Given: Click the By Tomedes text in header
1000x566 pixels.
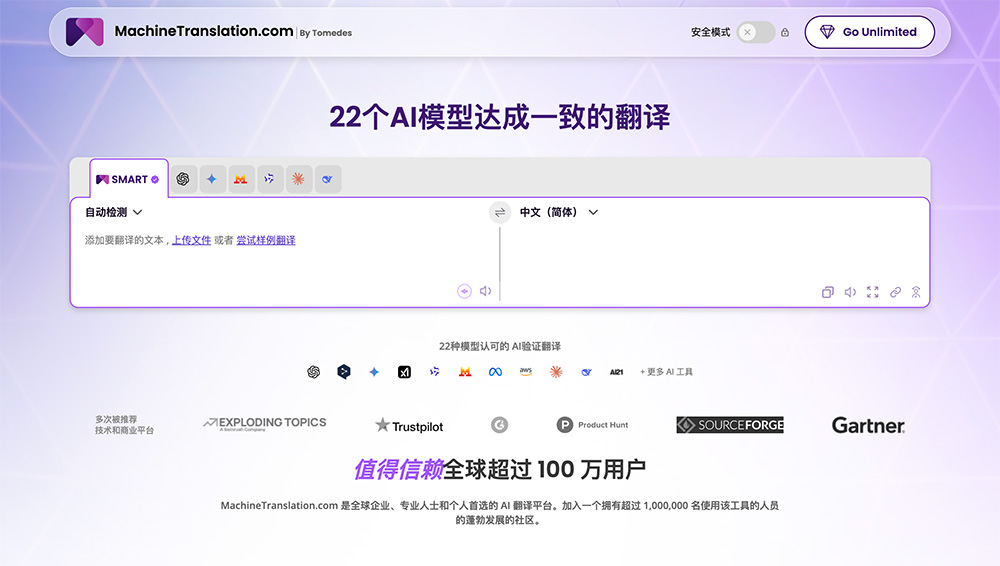Looking at the screenshot, I should click(x=326, y=33).
